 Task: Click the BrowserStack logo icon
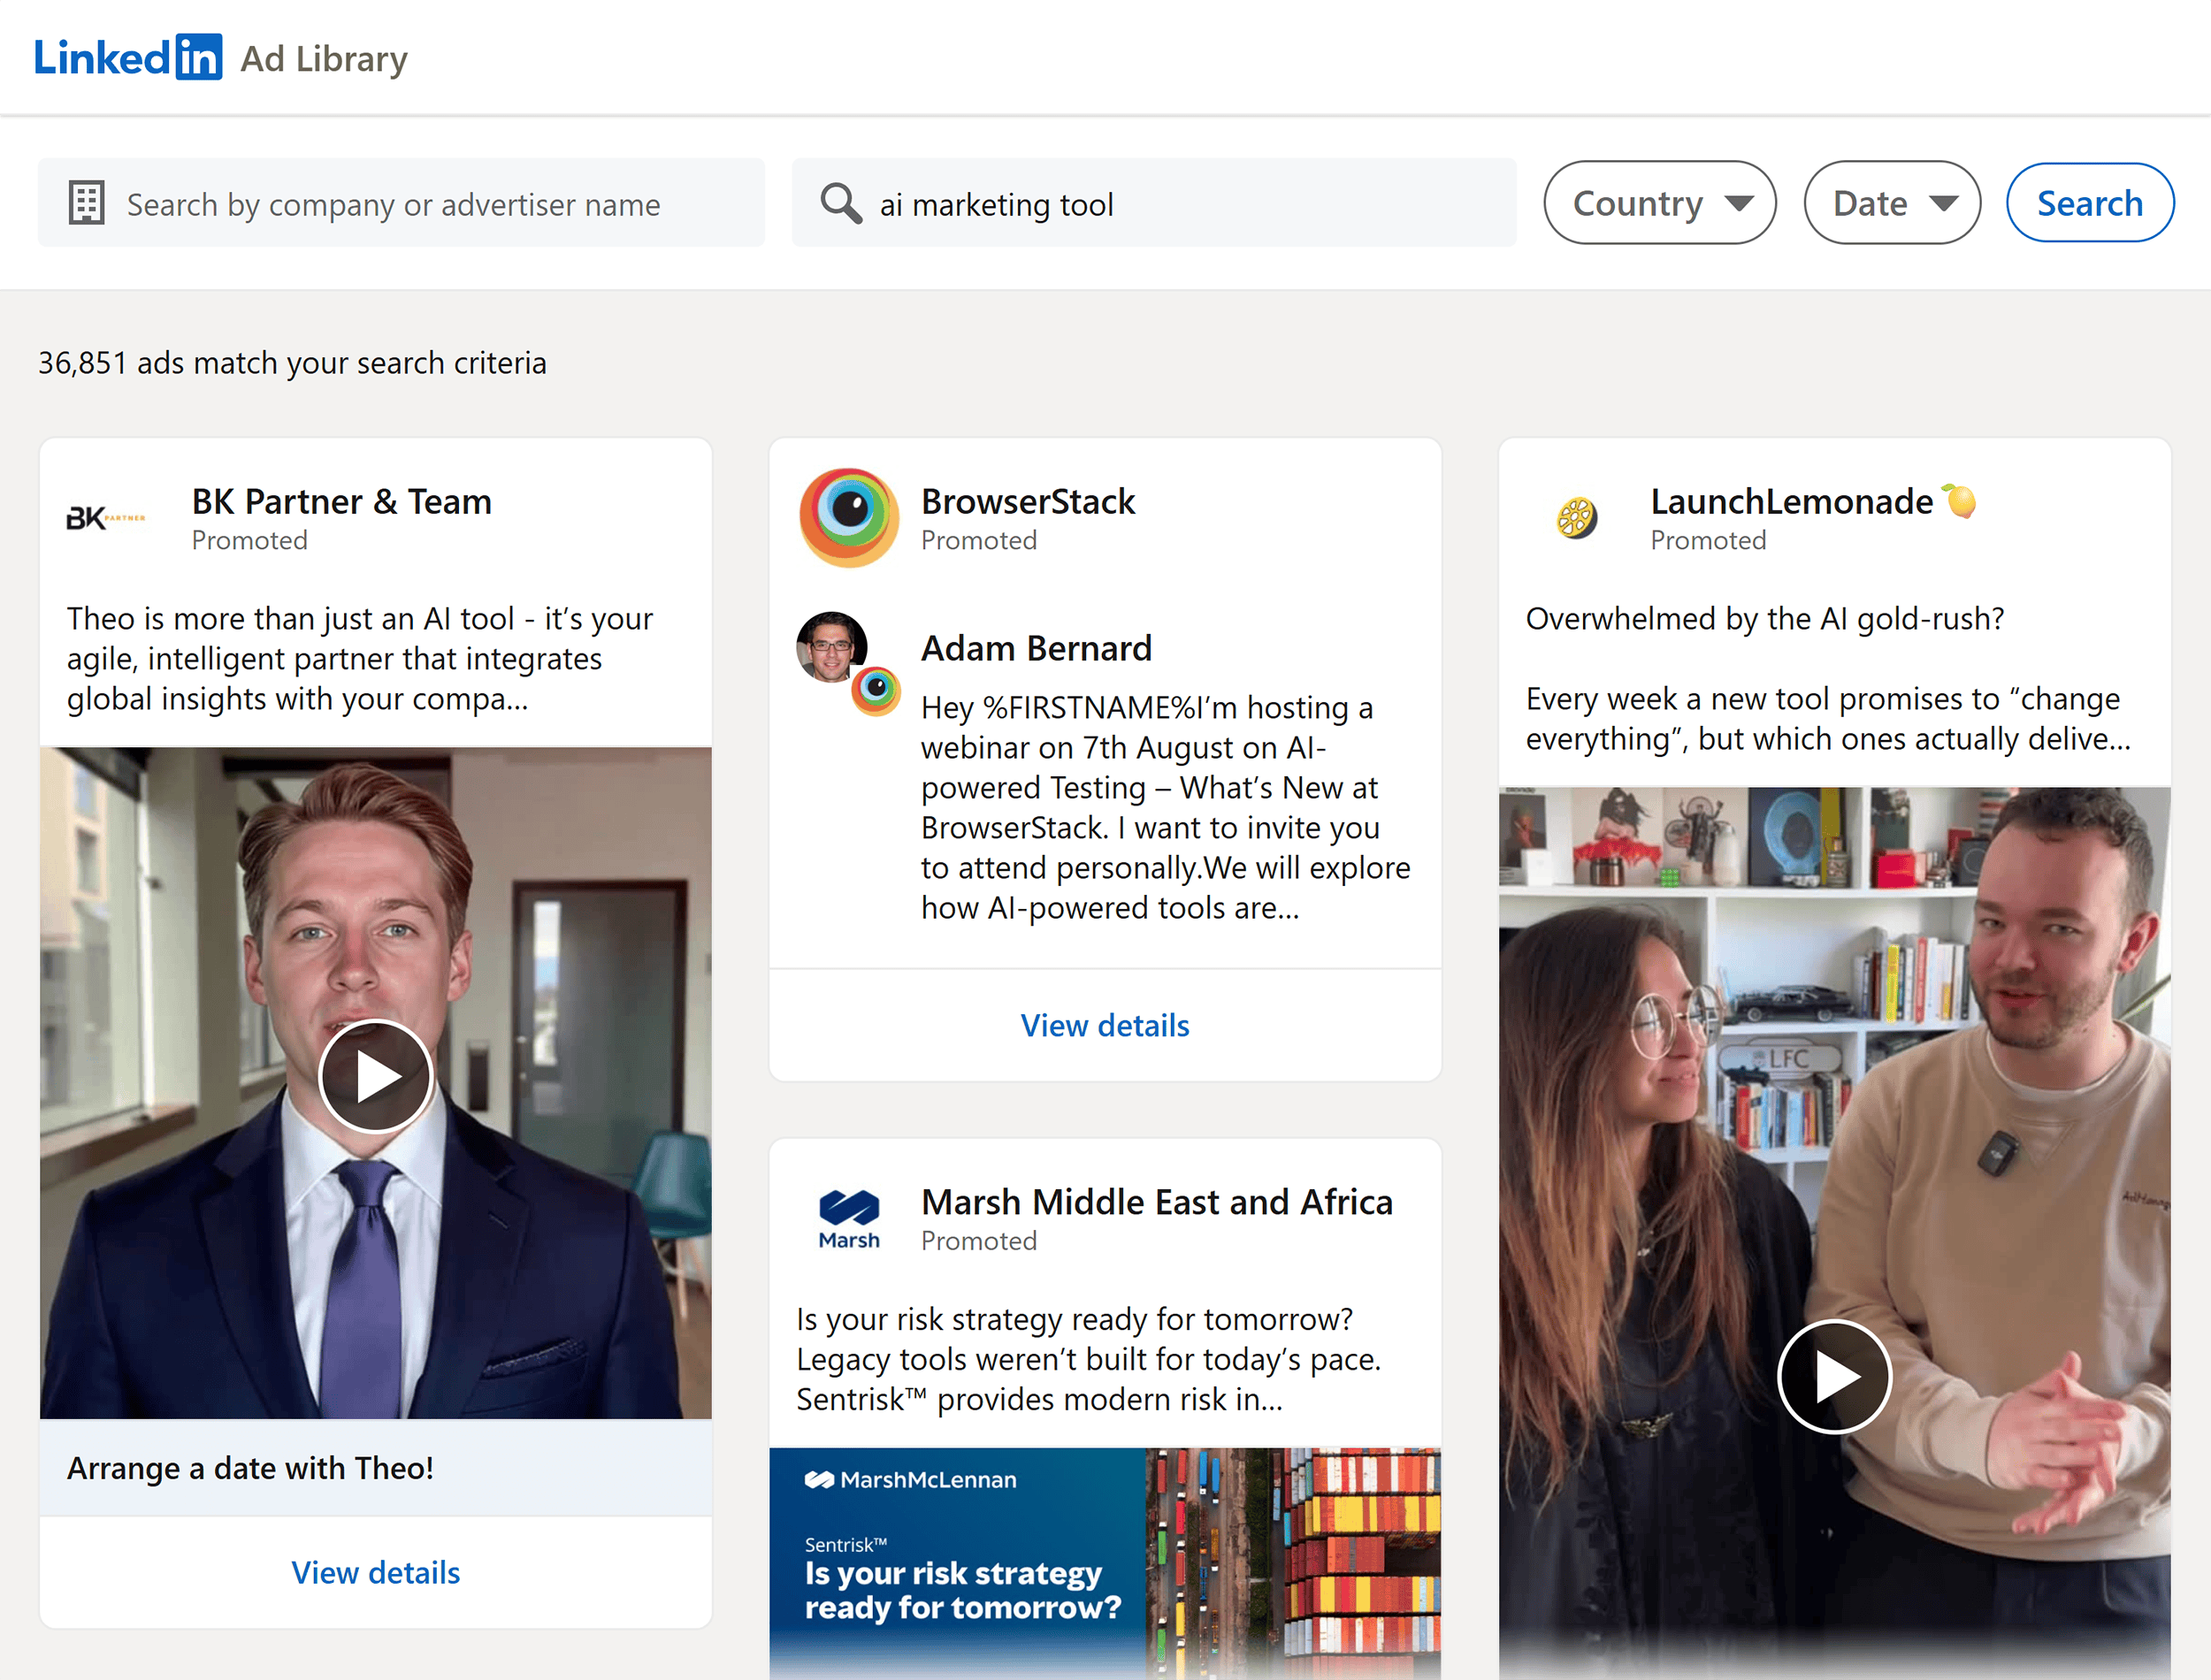point(849,518)
